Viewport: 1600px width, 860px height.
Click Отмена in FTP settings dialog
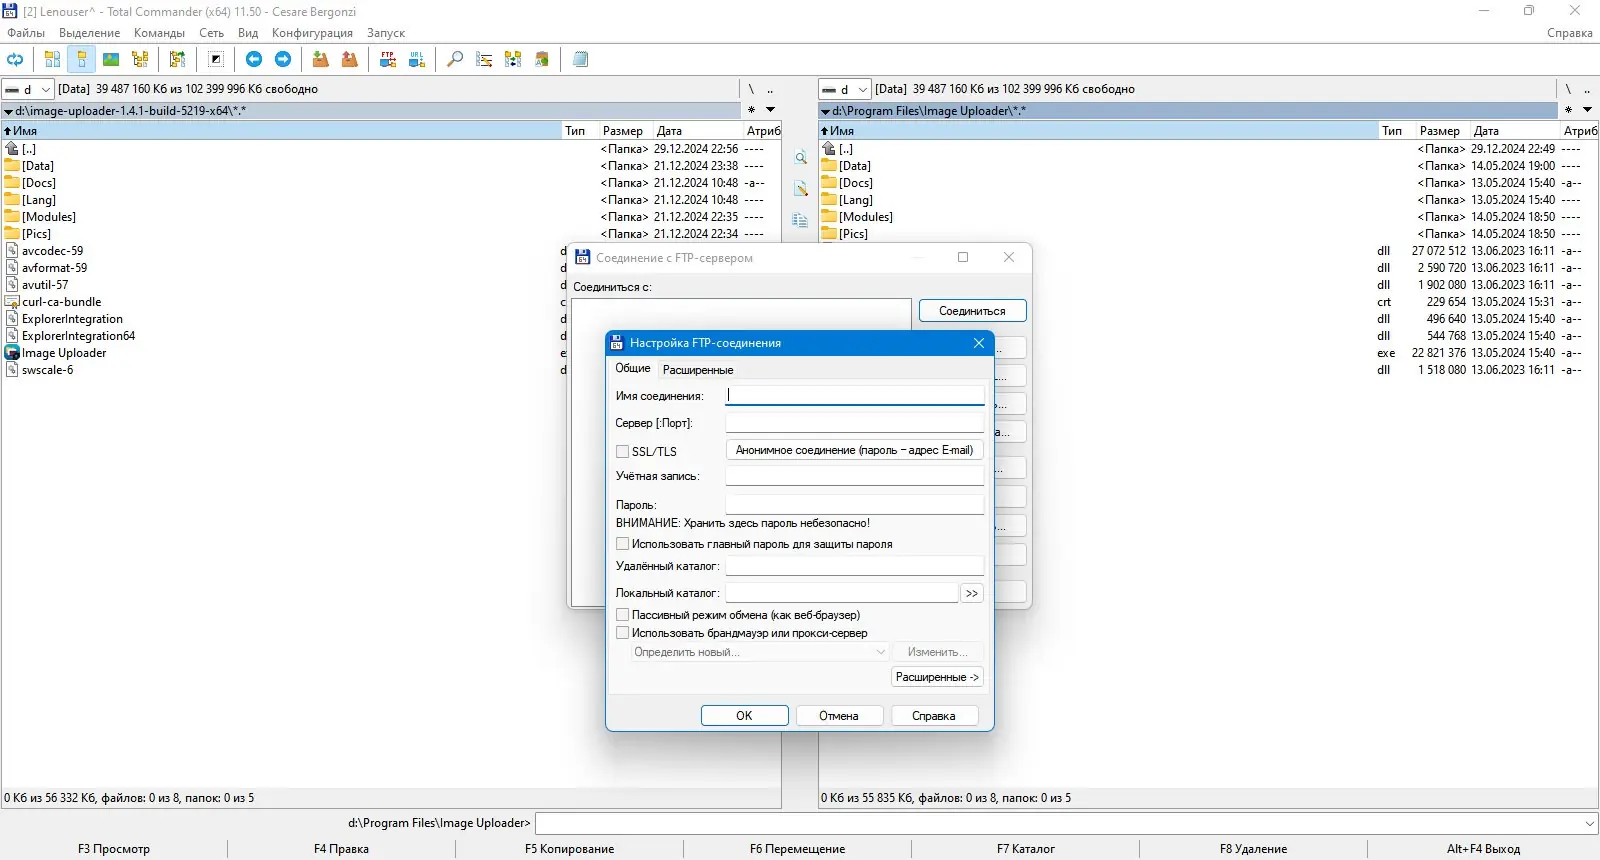coord(839,716)
